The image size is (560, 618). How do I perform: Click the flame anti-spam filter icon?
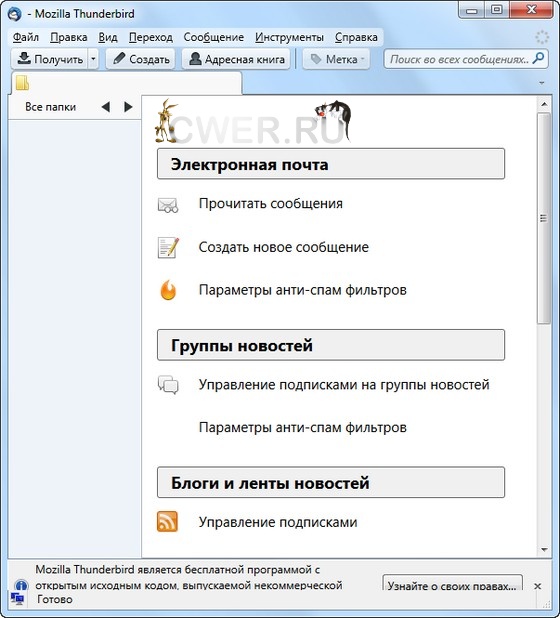click(x=168, y=290)
